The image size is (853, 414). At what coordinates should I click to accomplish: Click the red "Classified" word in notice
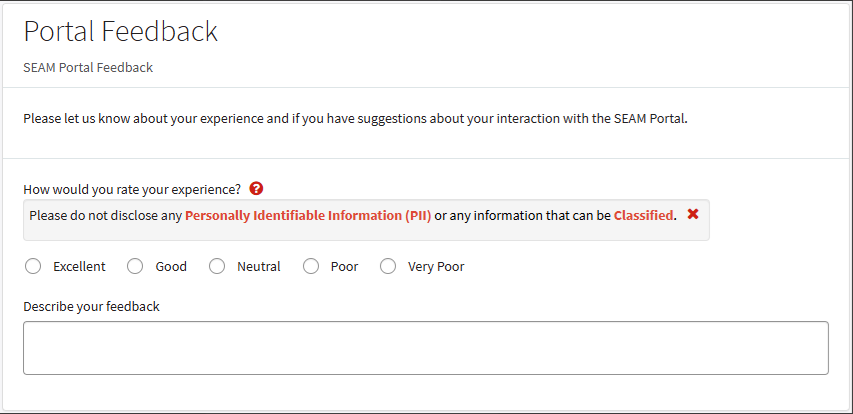click(643, 215)
